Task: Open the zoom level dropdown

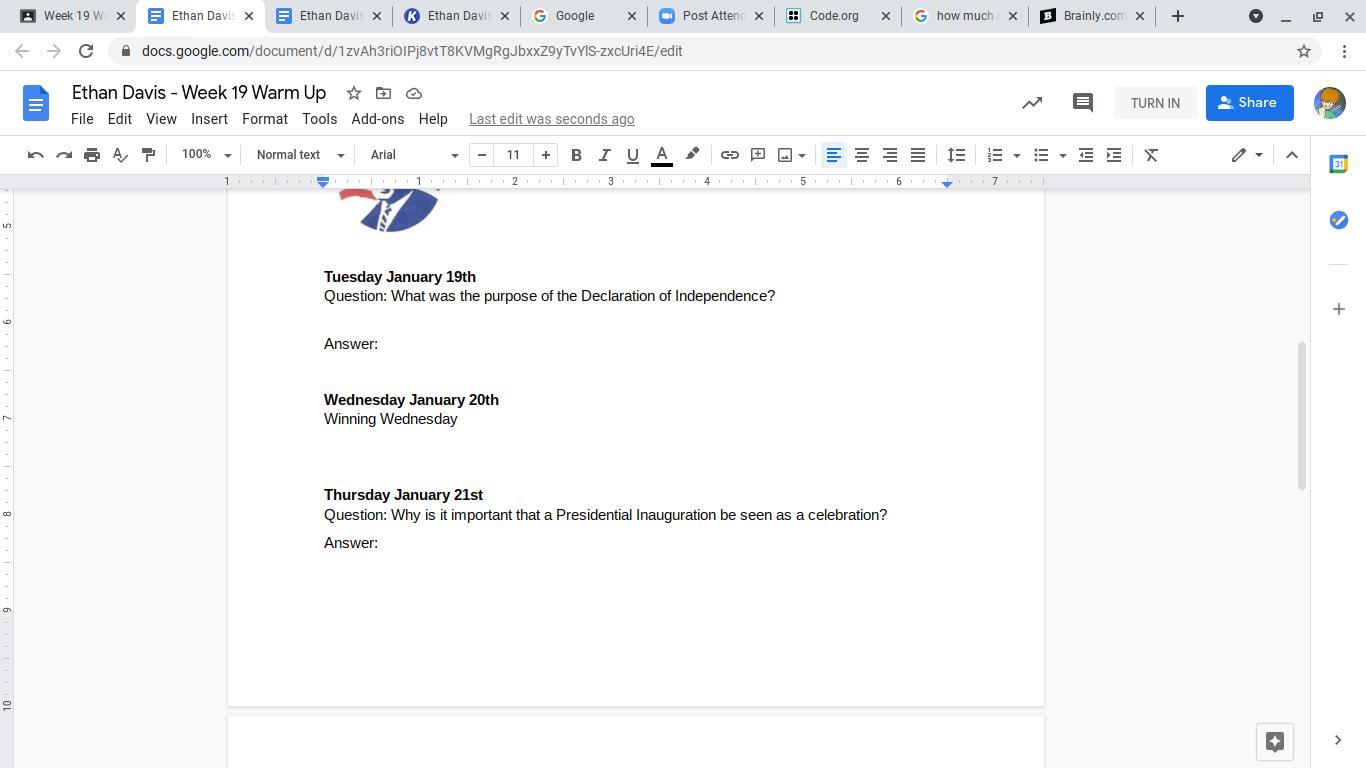Action: click(206, 155)
